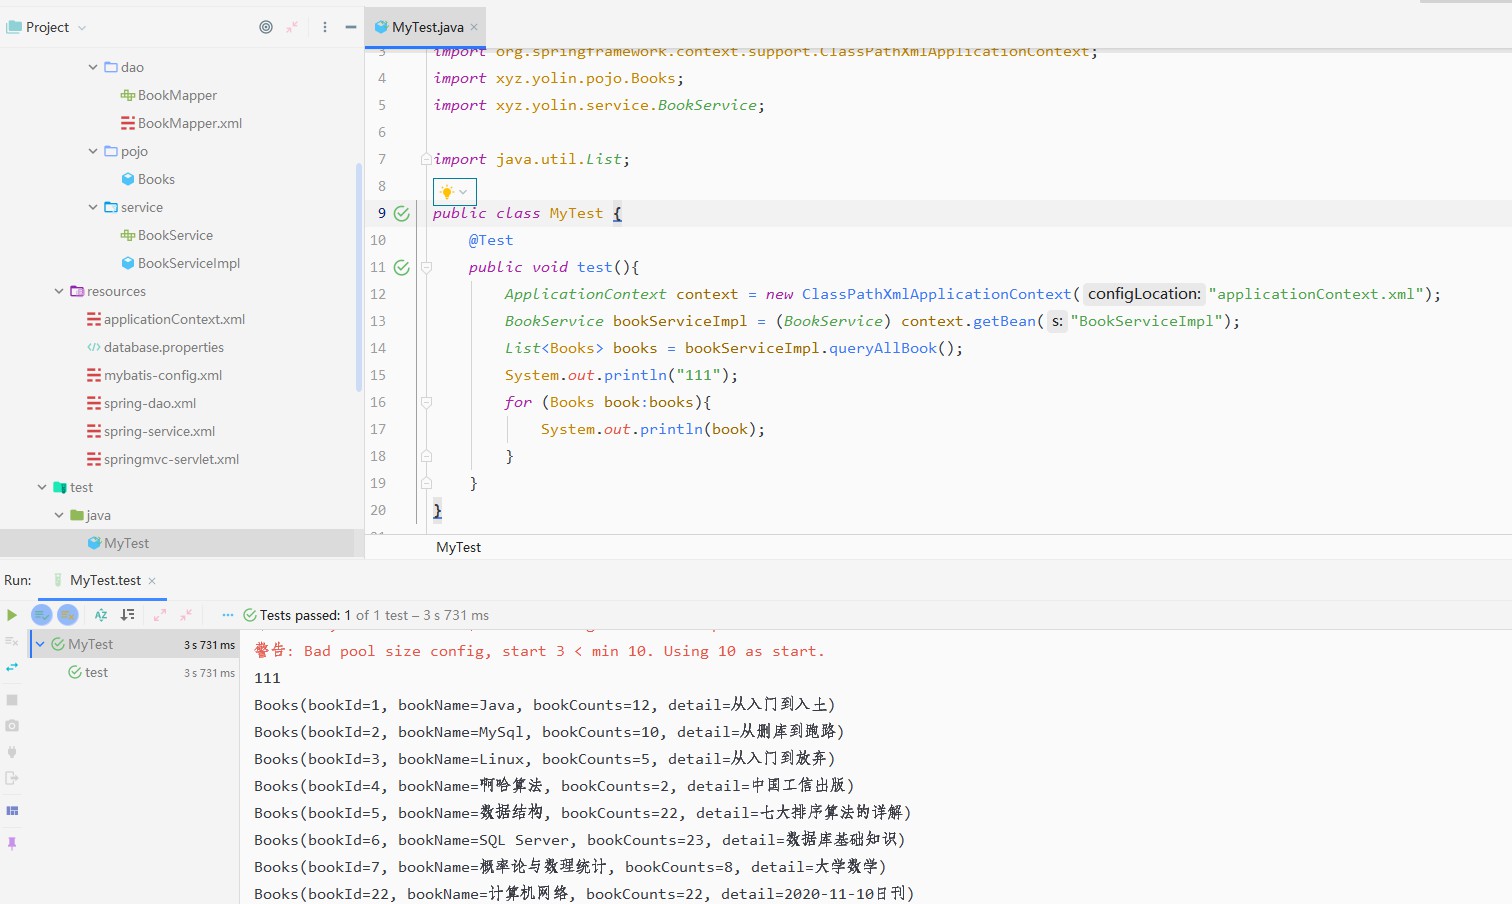Click the @Test annotation on line 10
The image size is (1512, 904).
[x=491, y=240]
